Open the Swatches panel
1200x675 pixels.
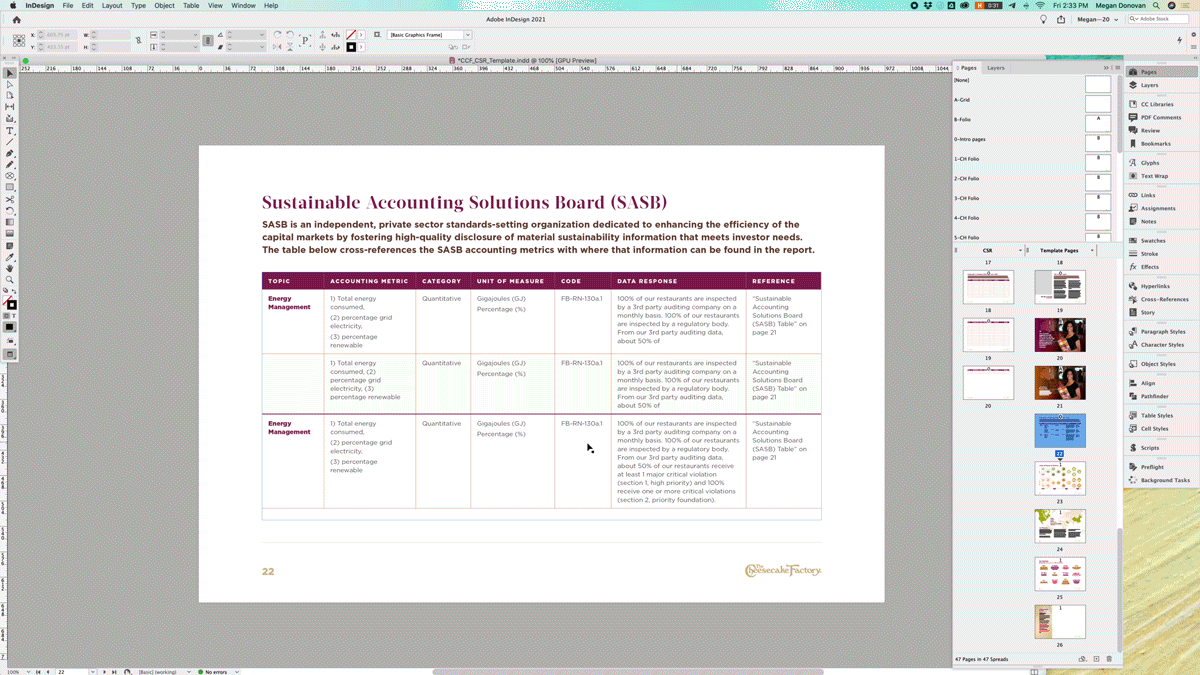coord(1153,241)
